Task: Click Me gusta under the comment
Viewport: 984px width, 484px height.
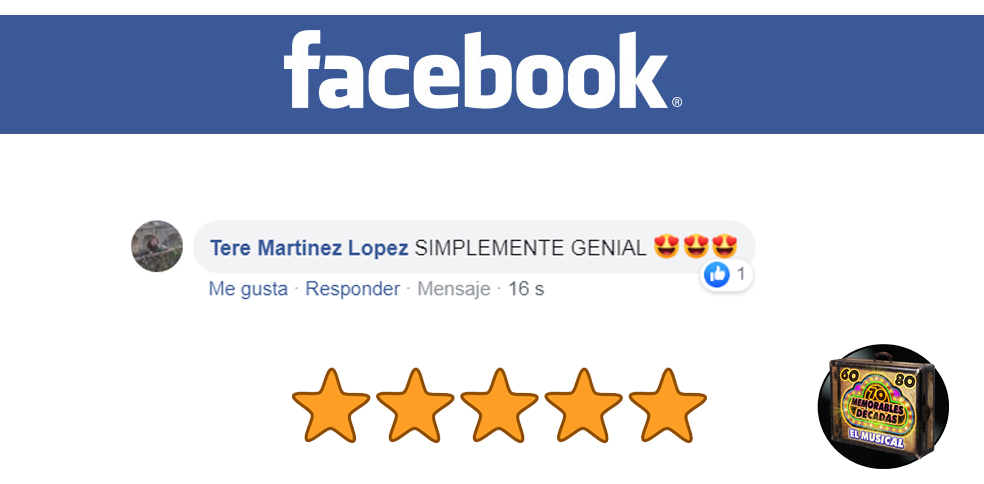Action: (x=248, y=289)
